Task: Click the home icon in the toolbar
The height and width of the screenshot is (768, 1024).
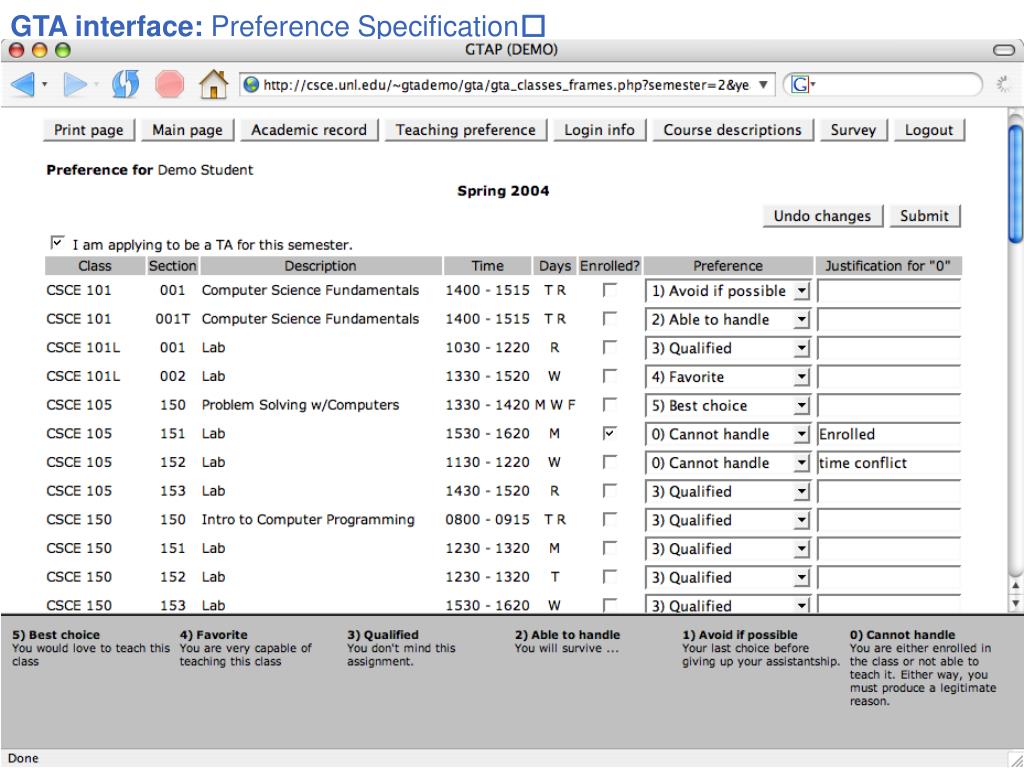Action: [214, 84]
